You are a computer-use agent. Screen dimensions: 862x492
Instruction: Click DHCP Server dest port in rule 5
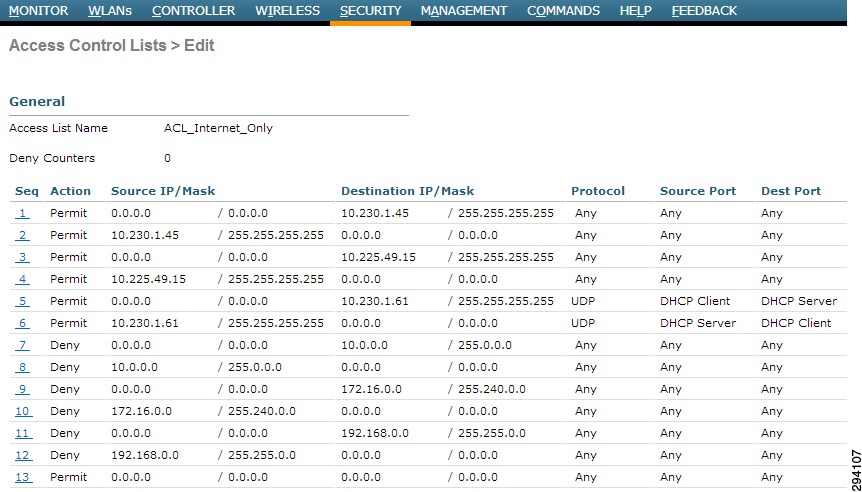pyautogui.click(x=799, y=301)
